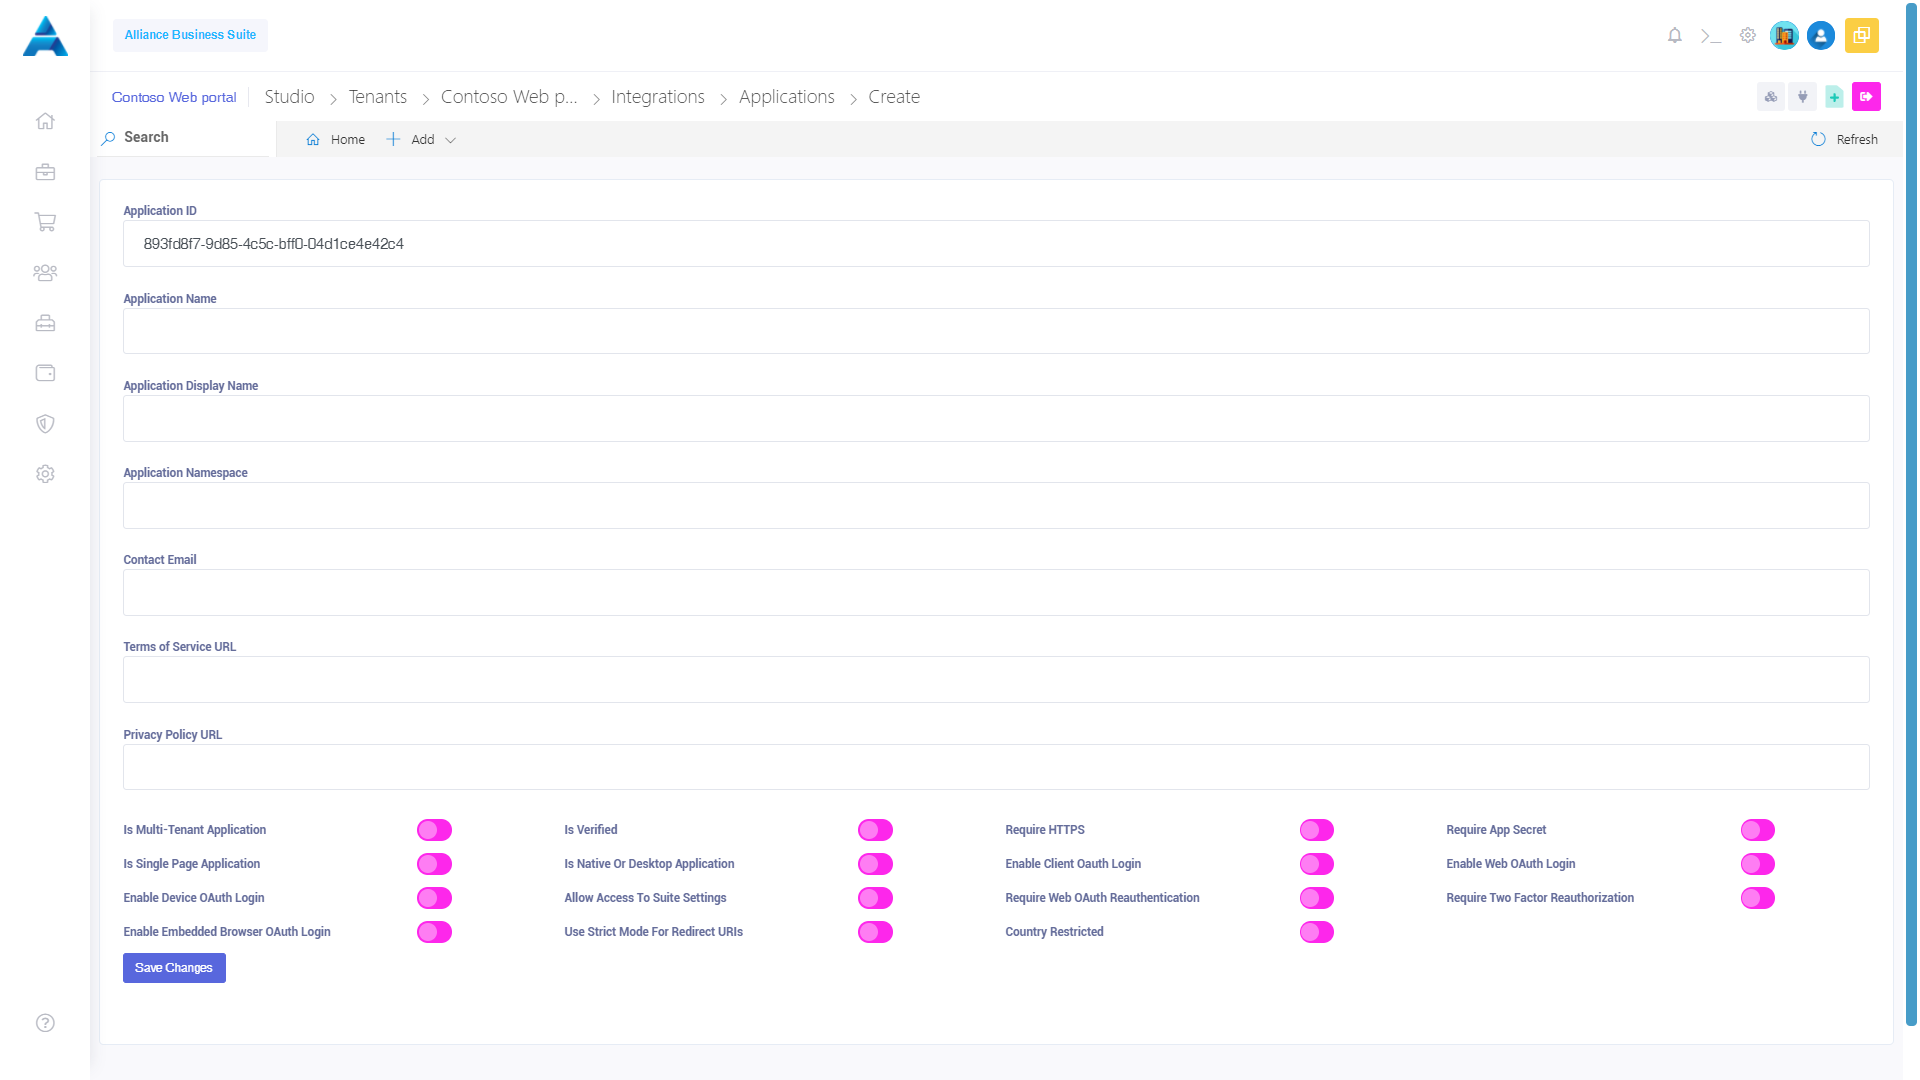Open the Home sidebar icon
Image resolution: width=1920 pixels, height=1080 pixels.
coord(45,121)
